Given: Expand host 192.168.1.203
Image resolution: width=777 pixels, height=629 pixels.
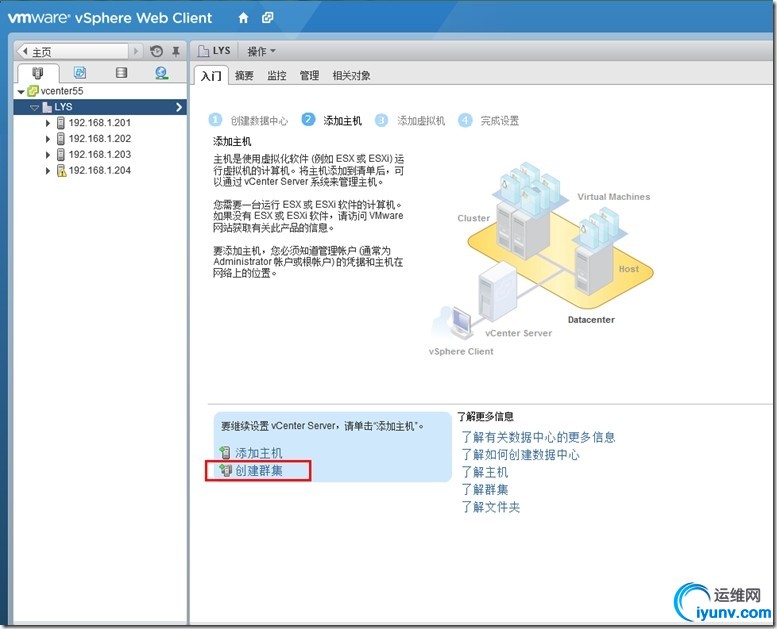Looking at the screenshot, I should [48, 155].
